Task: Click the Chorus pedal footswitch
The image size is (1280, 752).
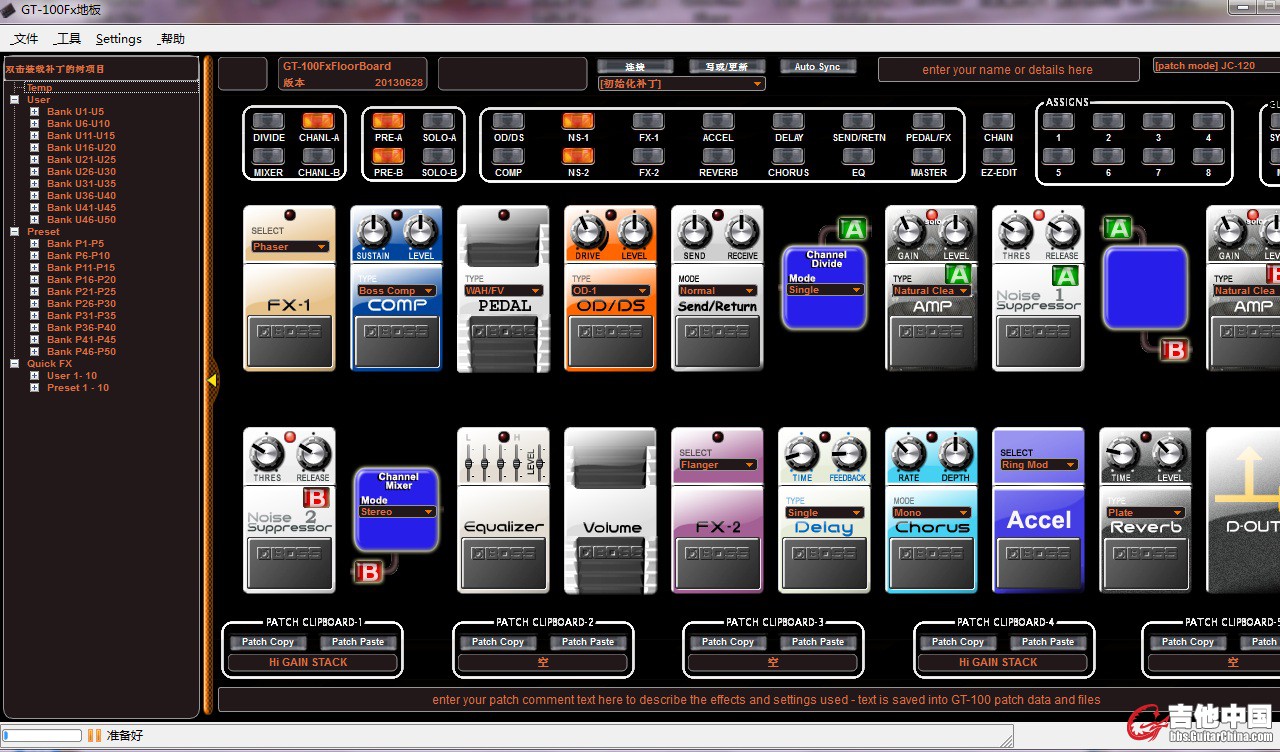Action: click(x=931, y=563)
